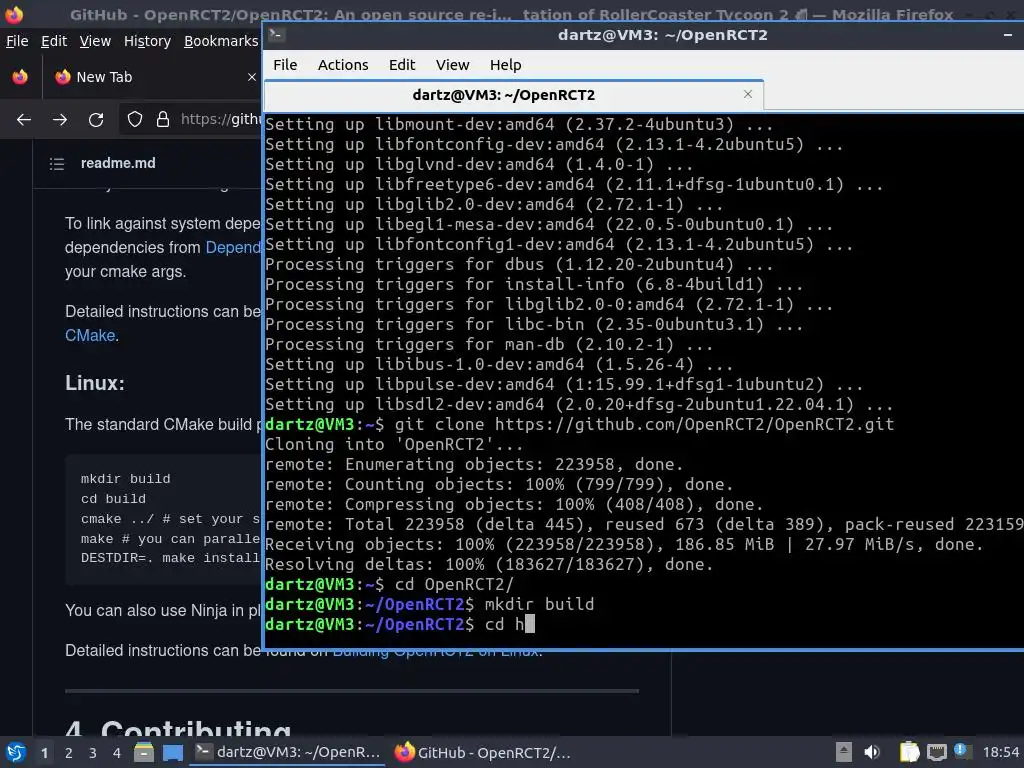1024x768 pixels.
Task: Open Firefox View menu
Action: (x=95, y=41)
